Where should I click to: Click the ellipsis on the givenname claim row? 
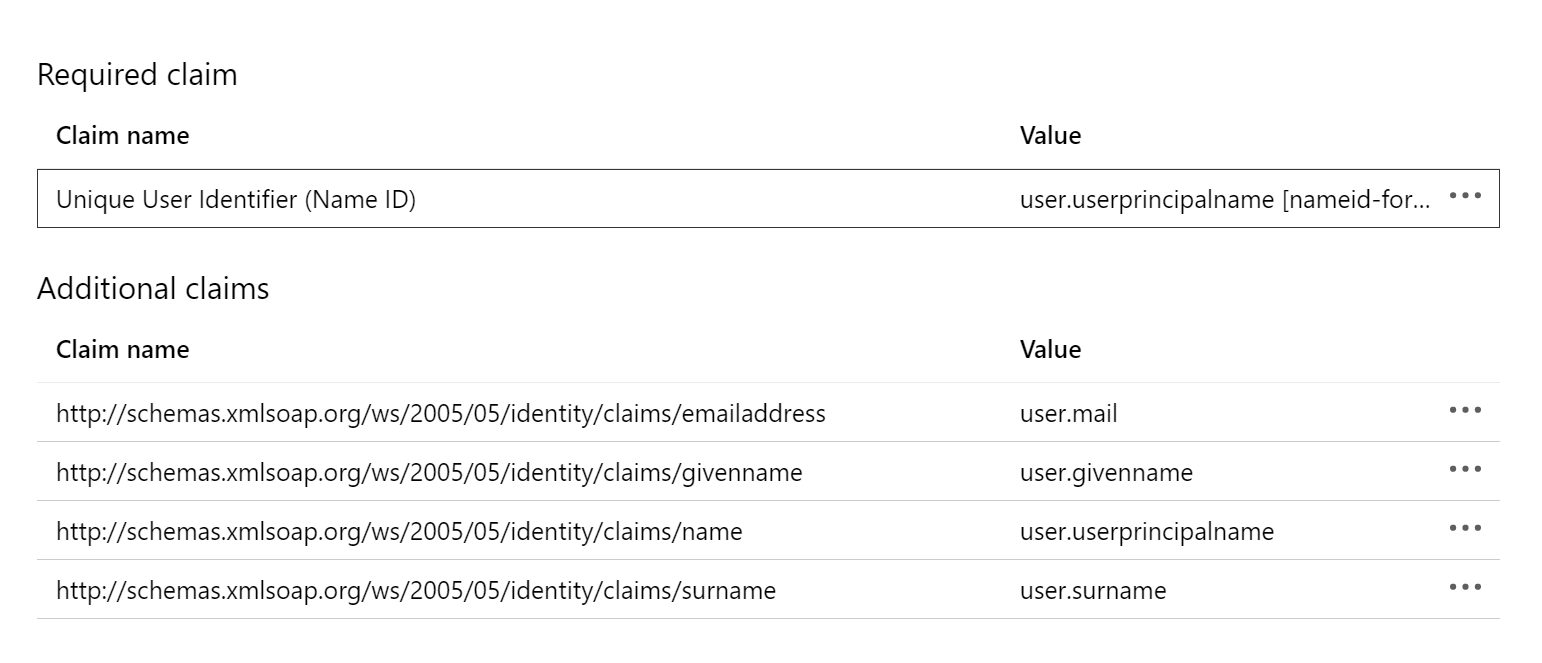(1464, 469)
